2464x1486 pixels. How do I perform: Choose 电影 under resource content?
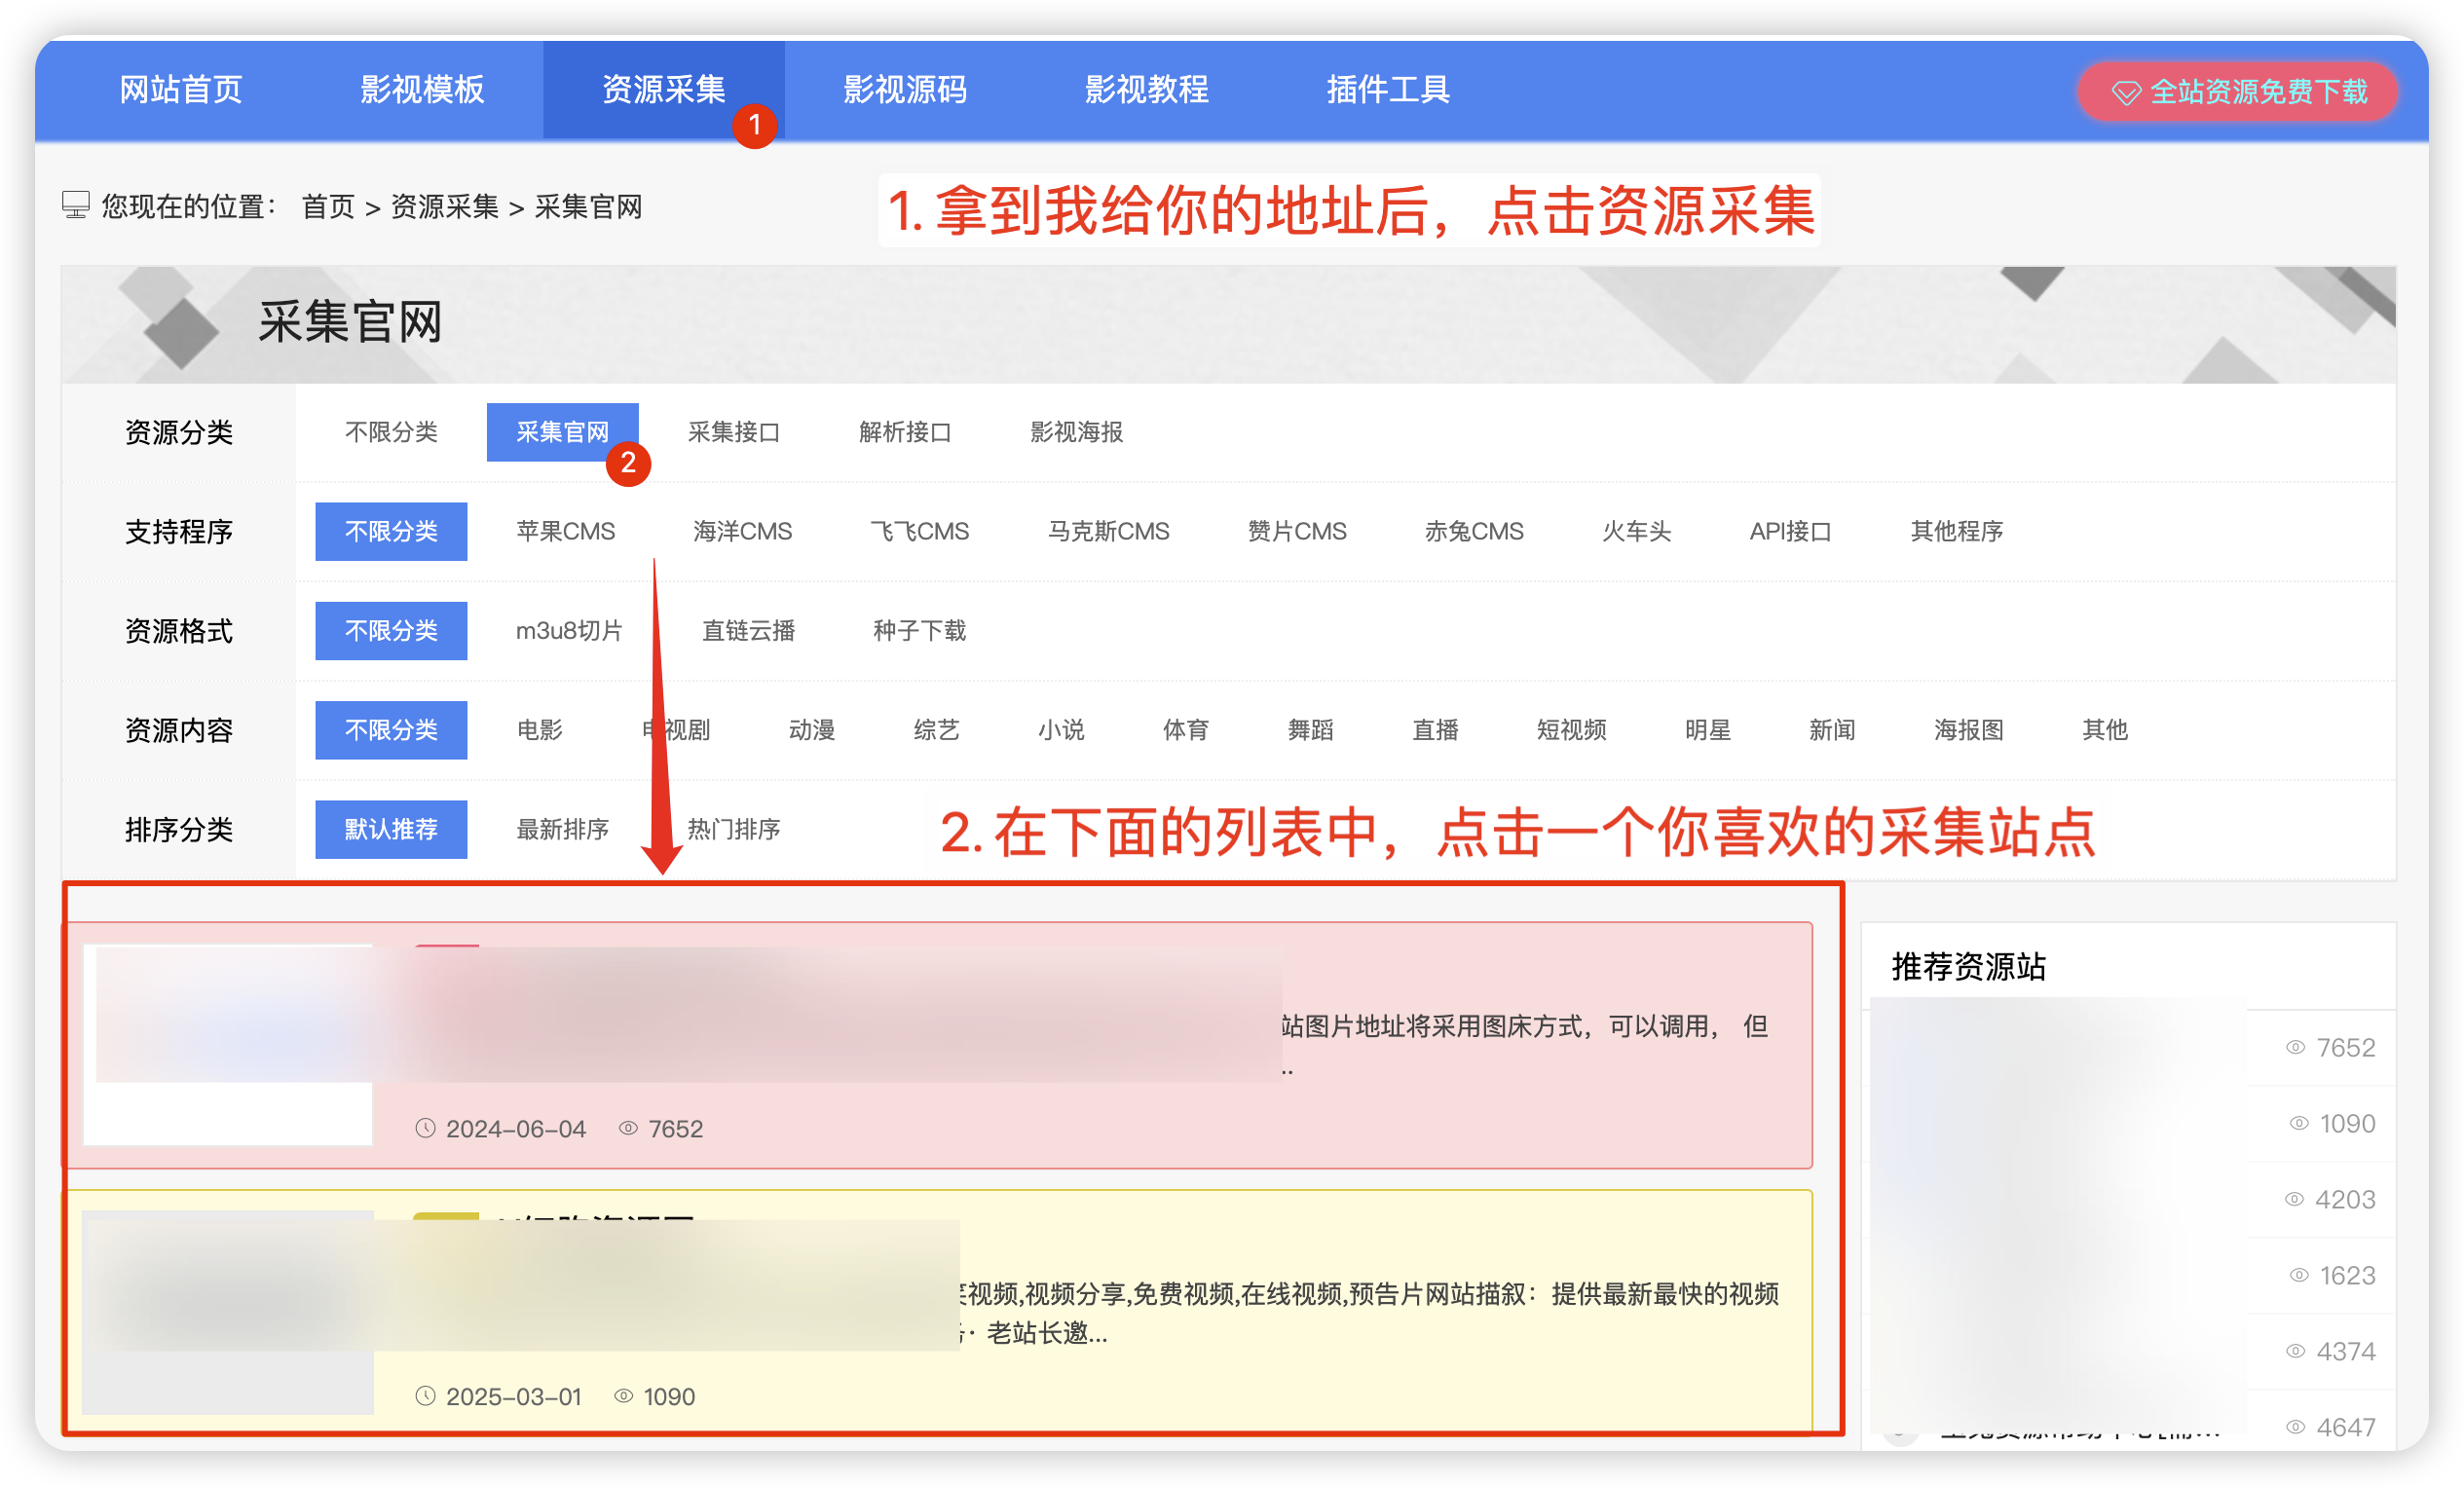[x=540, y=730]
